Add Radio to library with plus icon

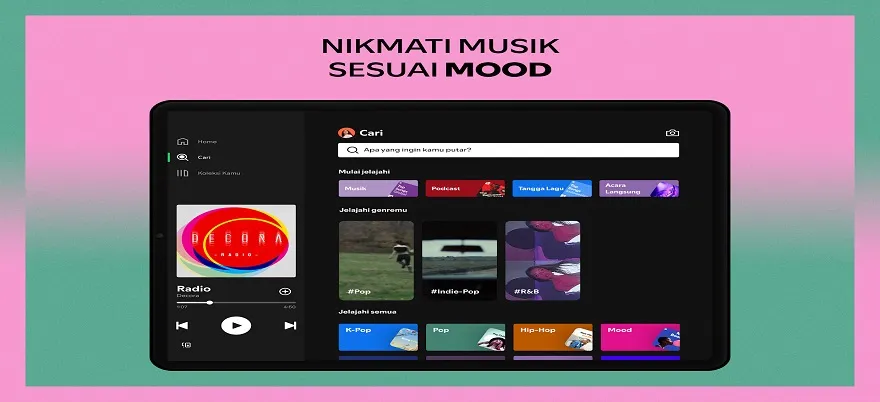285,291
